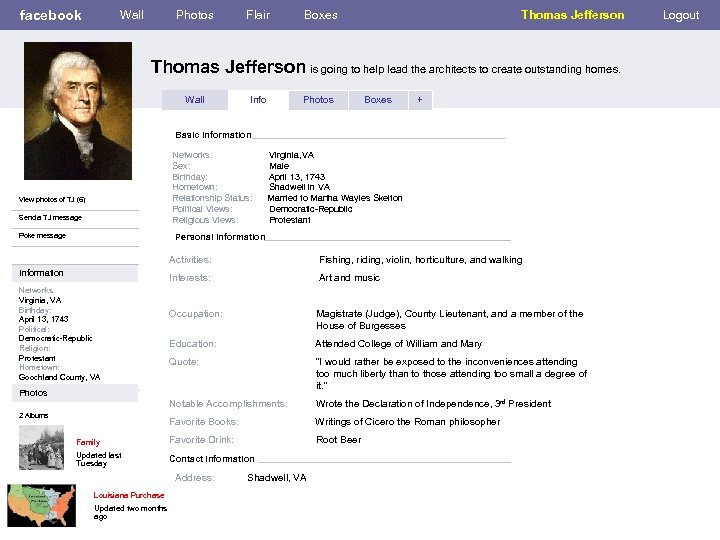Select the Info profile tab
Image resolution: width=720 pixels, height=540 pixels.
point(258,100)
